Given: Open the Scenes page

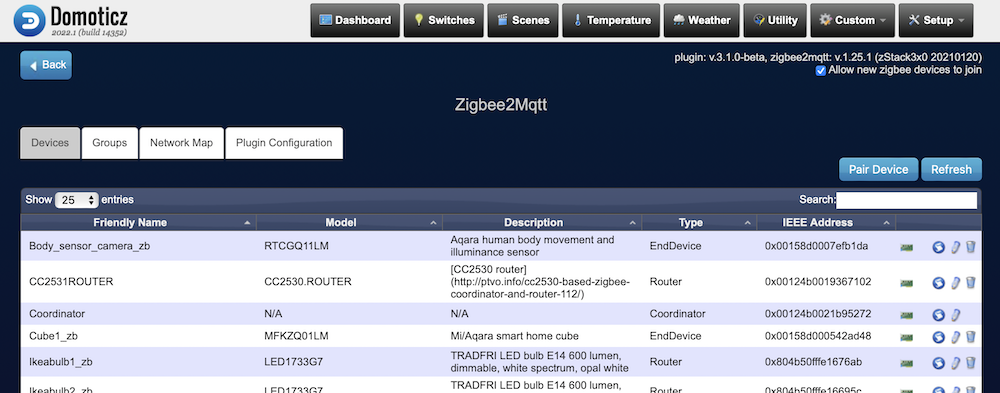Looking at the screenshot, I should tap(523, 20).
